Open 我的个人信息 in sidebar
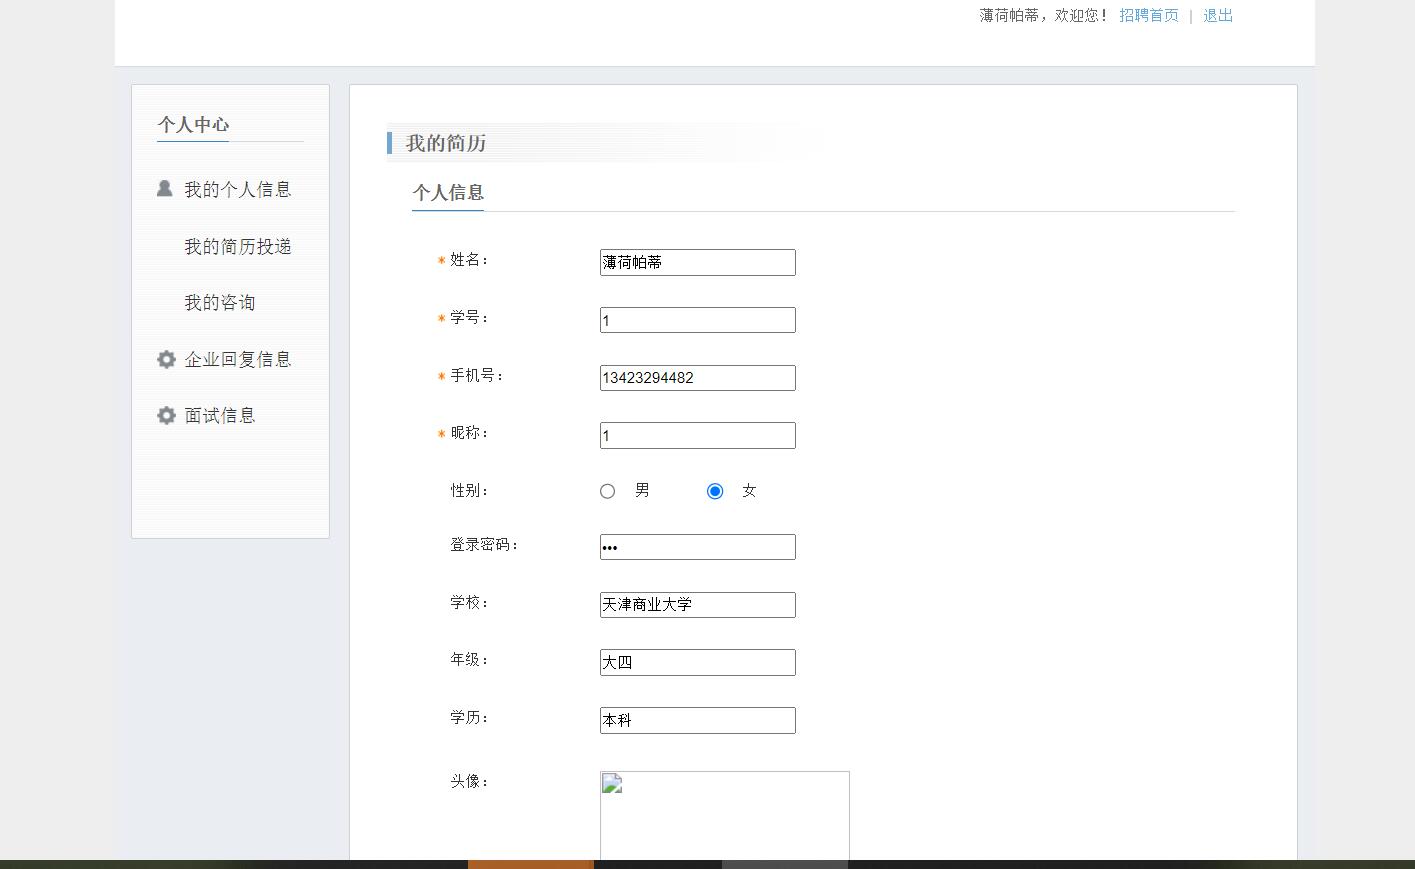1415x869 pixels. tap(237, 189)
